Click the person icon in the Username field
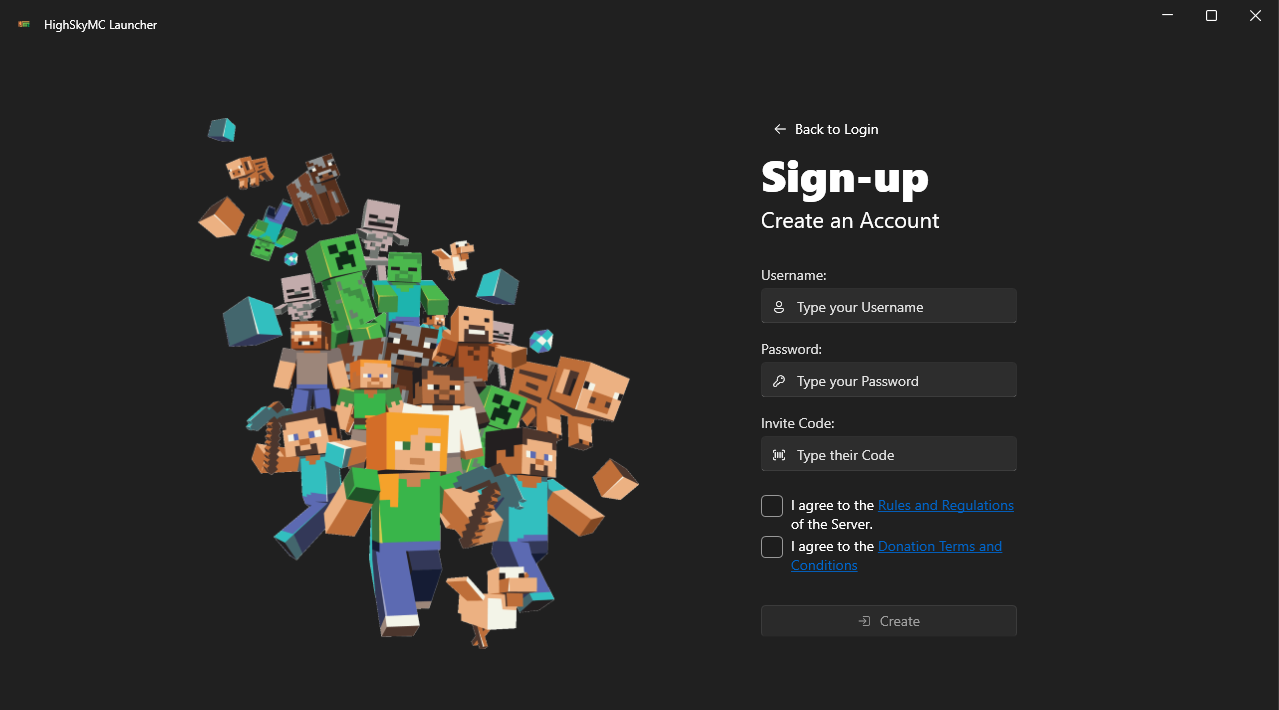Screen dimensions: 1279x710 pyautogui.click(x=779, y=307)
